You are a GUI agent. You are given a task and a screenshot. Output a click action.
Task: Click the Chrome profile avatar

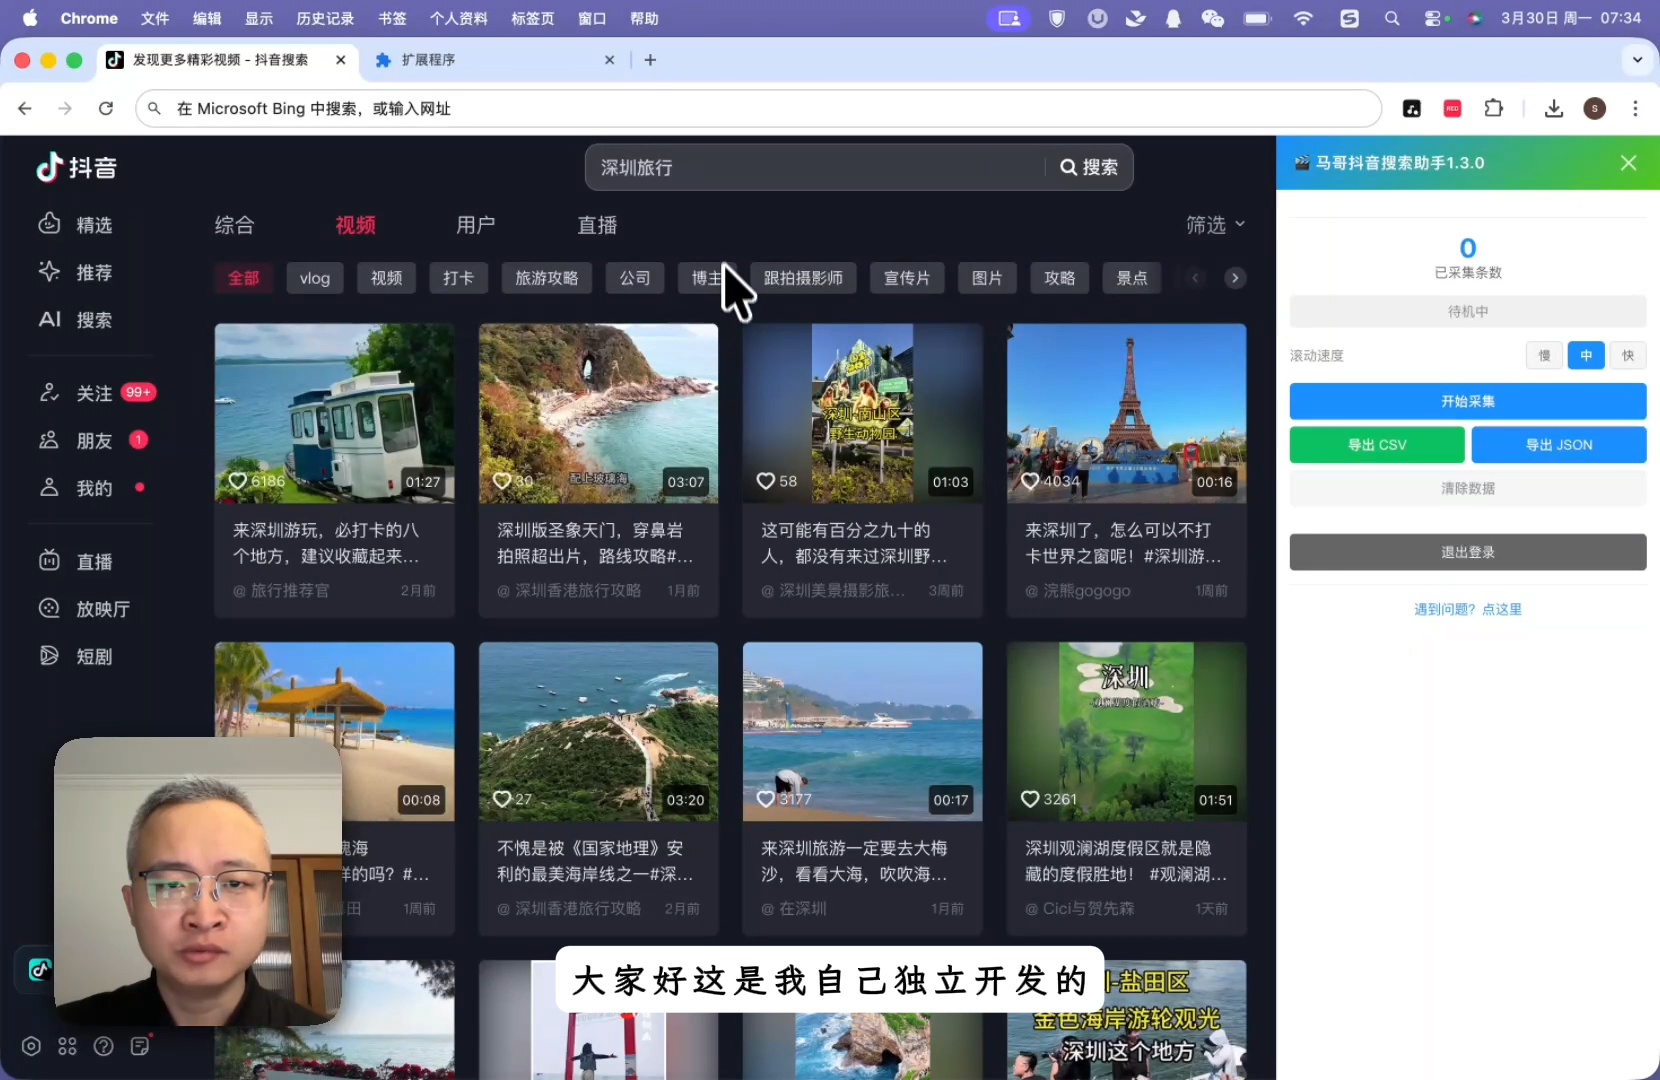pyautogui.click(x=1595, y=108)
